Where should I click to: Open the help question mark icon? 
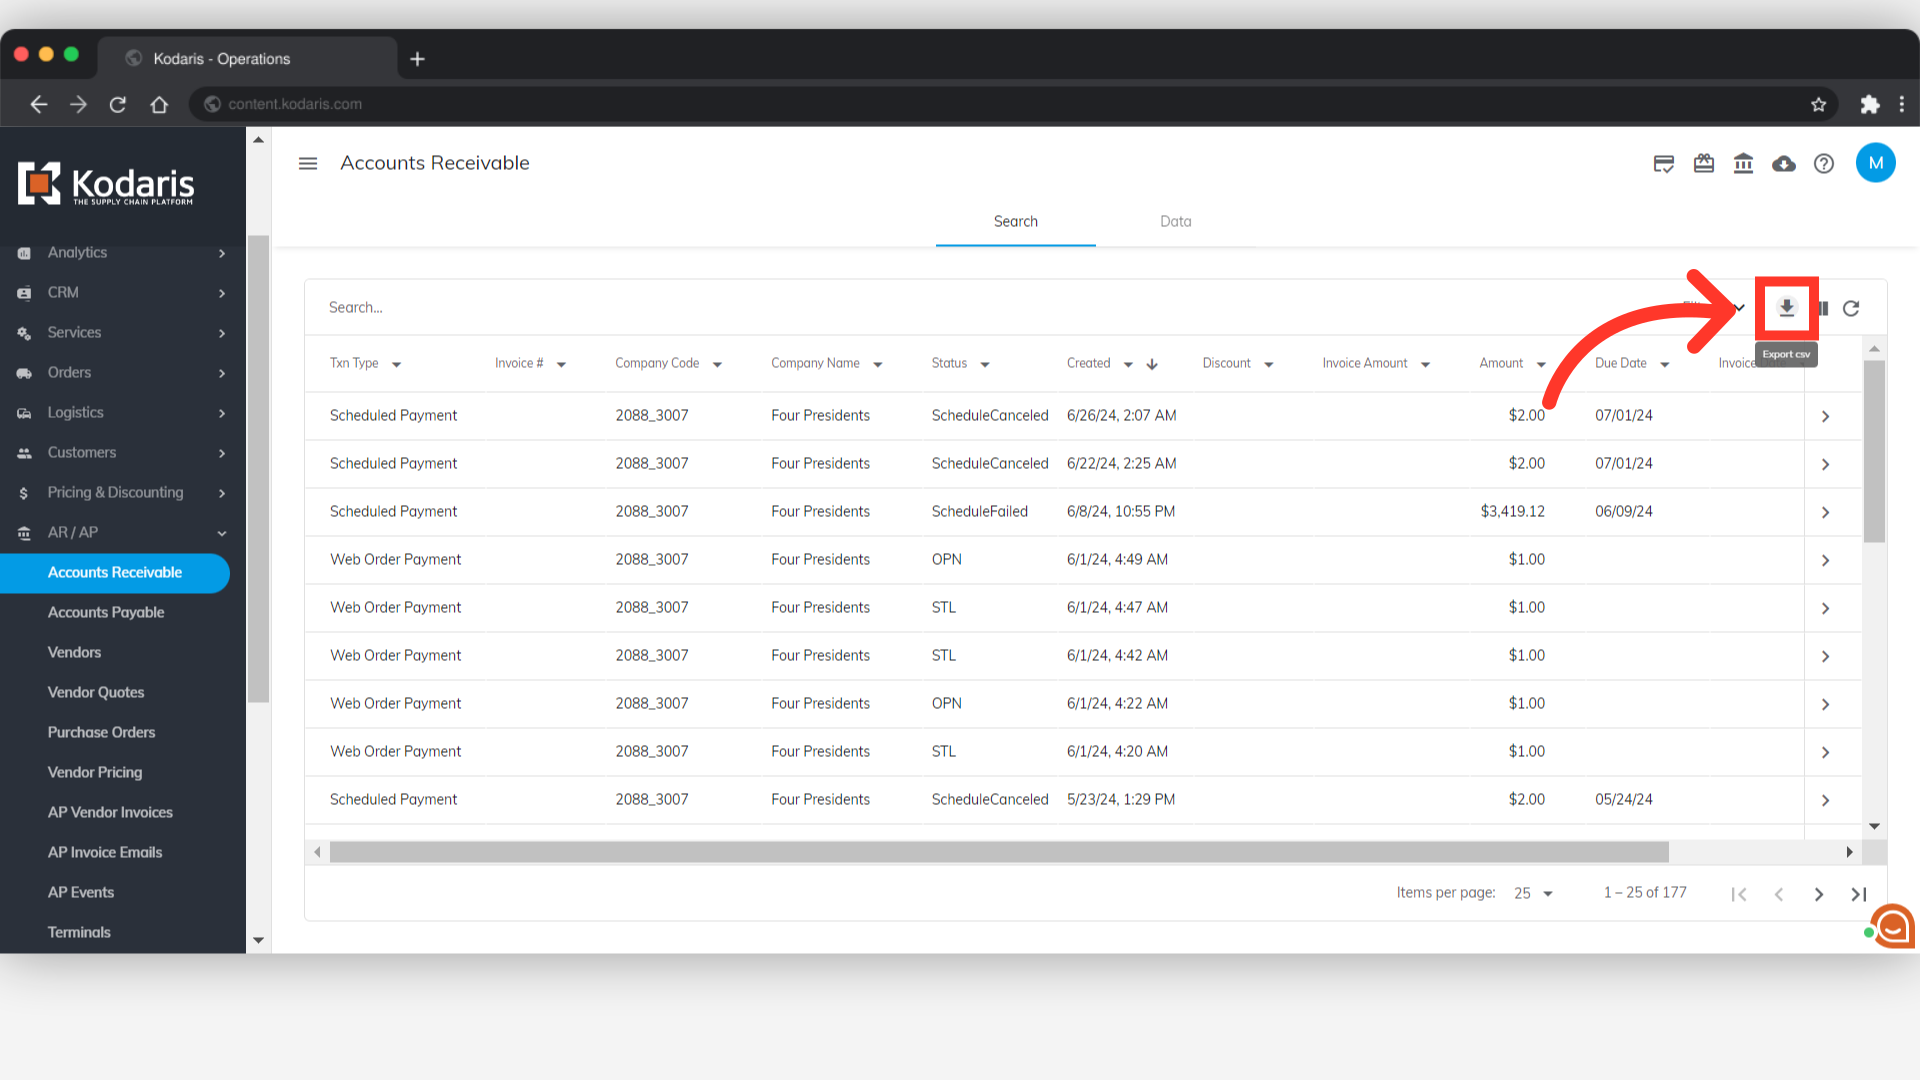[x=1824, y=164]
